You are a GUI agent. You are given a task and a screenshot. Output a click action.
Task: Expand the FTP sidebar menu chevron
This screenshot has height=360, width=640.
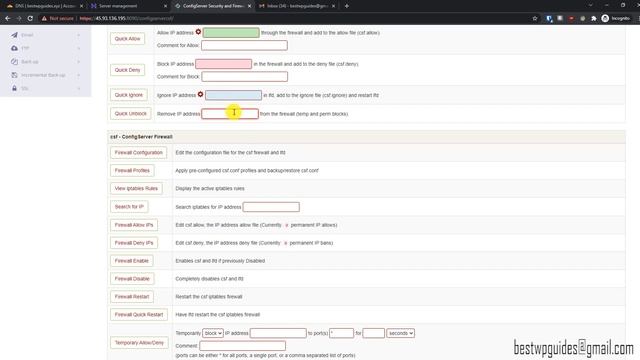78,48
